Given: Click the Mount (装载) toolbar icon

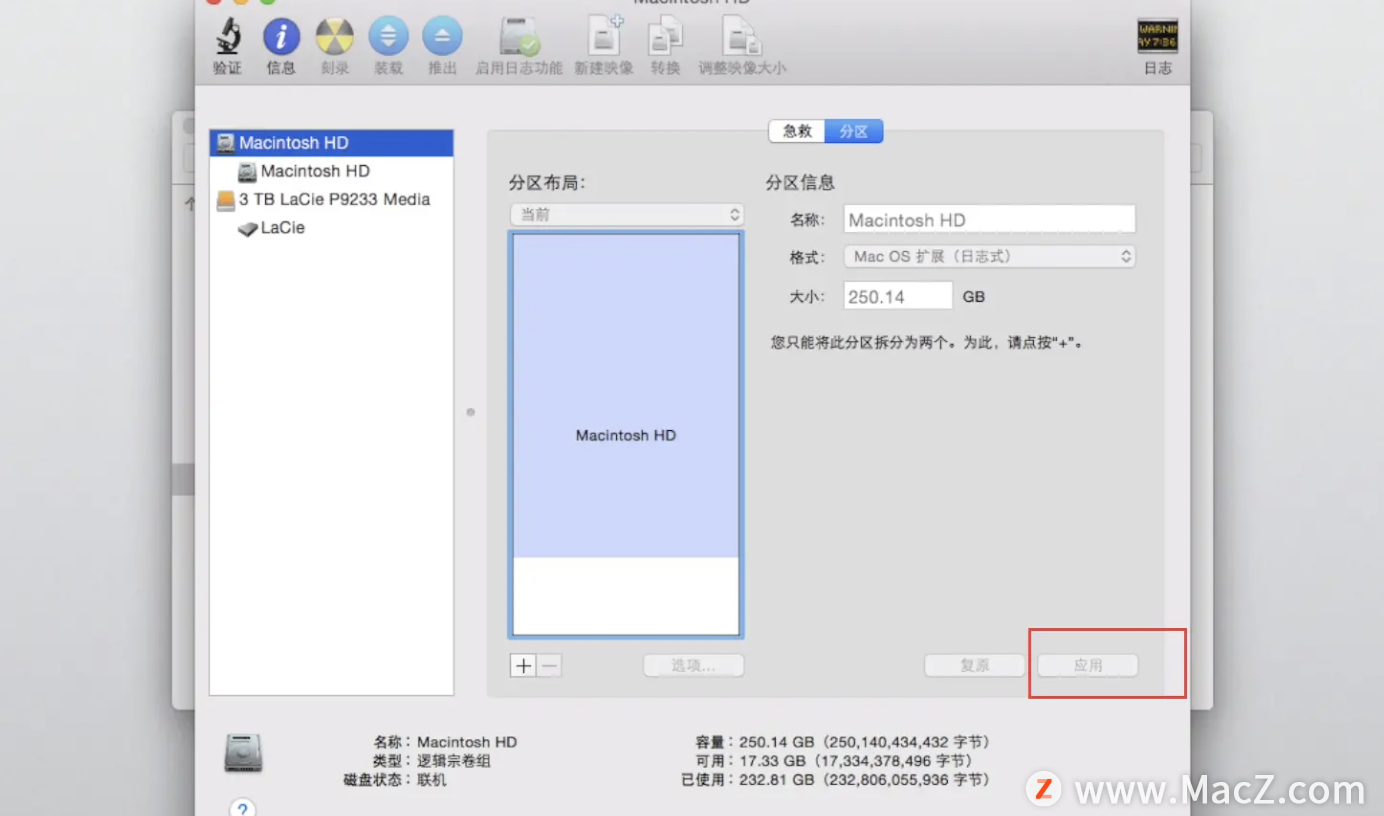Looking at the screenshot, I should [388, 38].
